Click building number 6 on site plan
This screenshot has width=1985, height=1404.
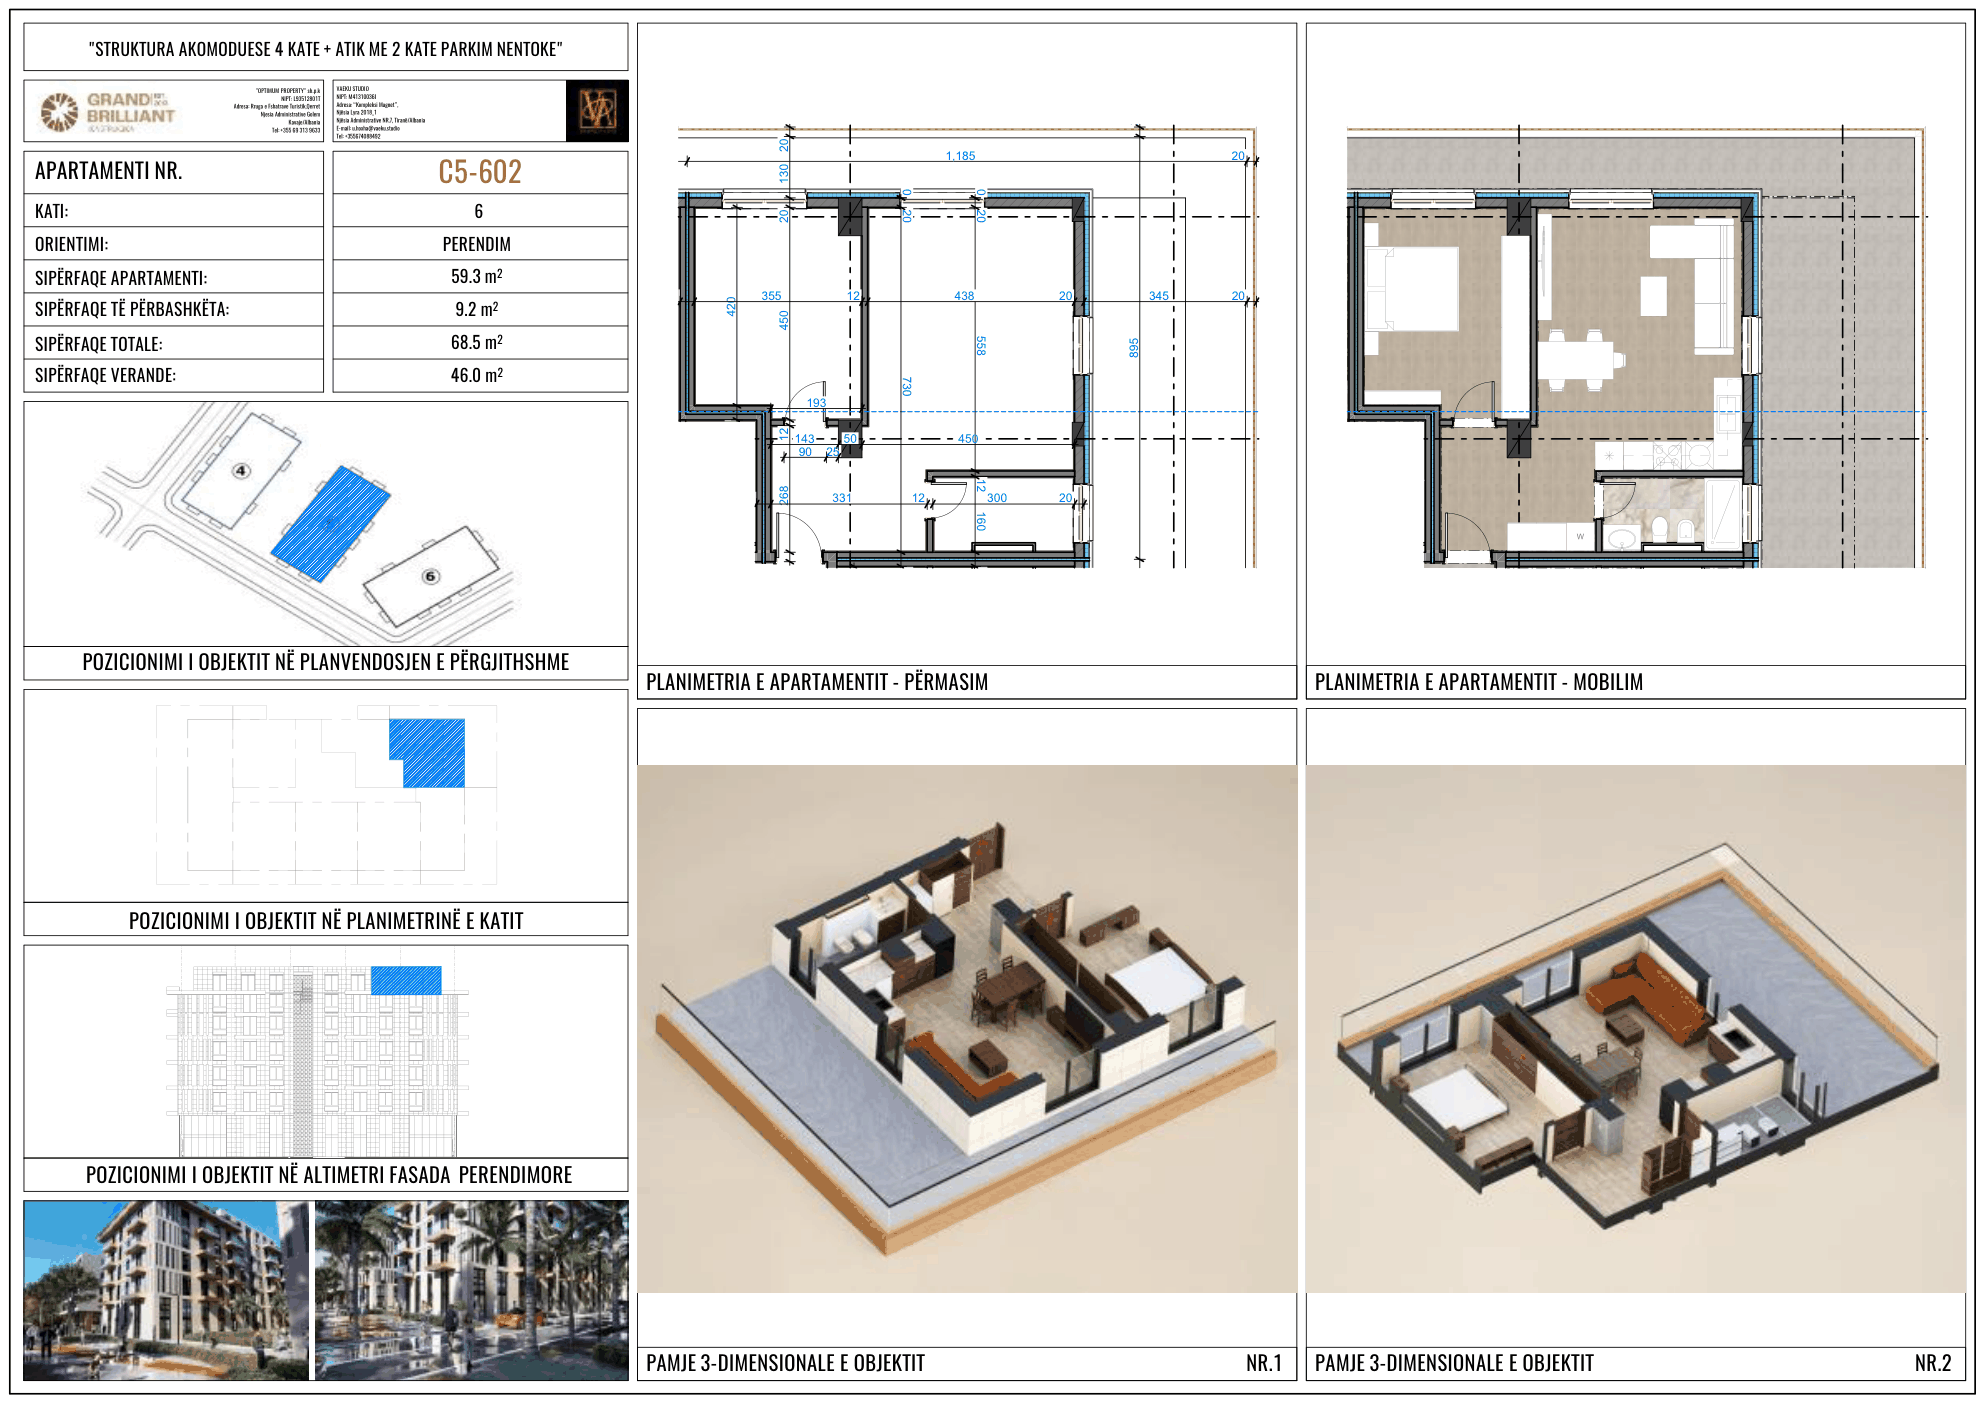(x=430, y=576)
